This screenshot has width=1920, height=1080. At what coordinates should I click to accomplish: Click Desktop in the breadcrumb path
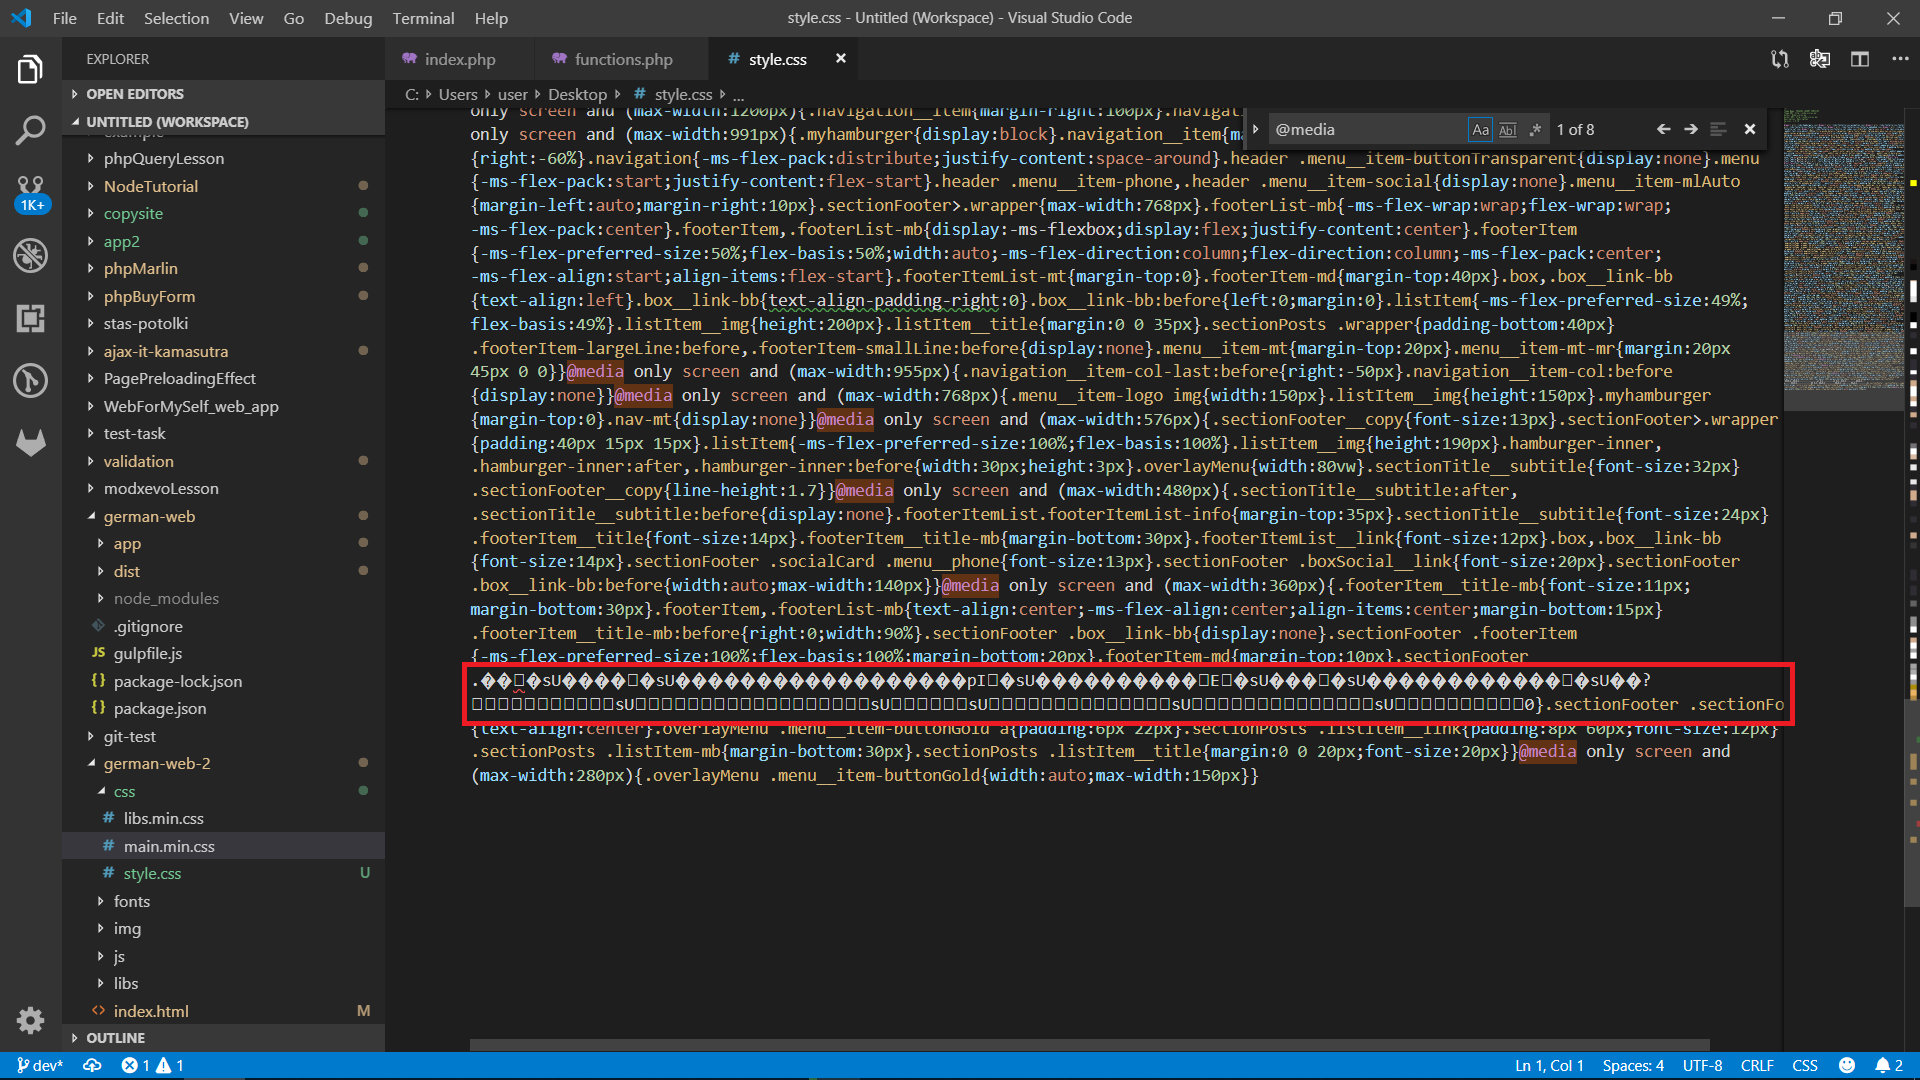pos(577,94)
